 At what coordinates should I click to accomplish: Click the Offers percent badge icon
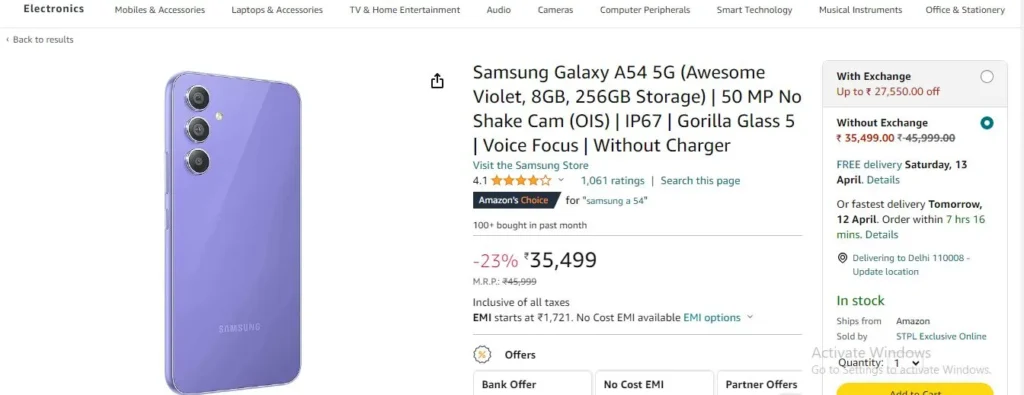(482, 355)
